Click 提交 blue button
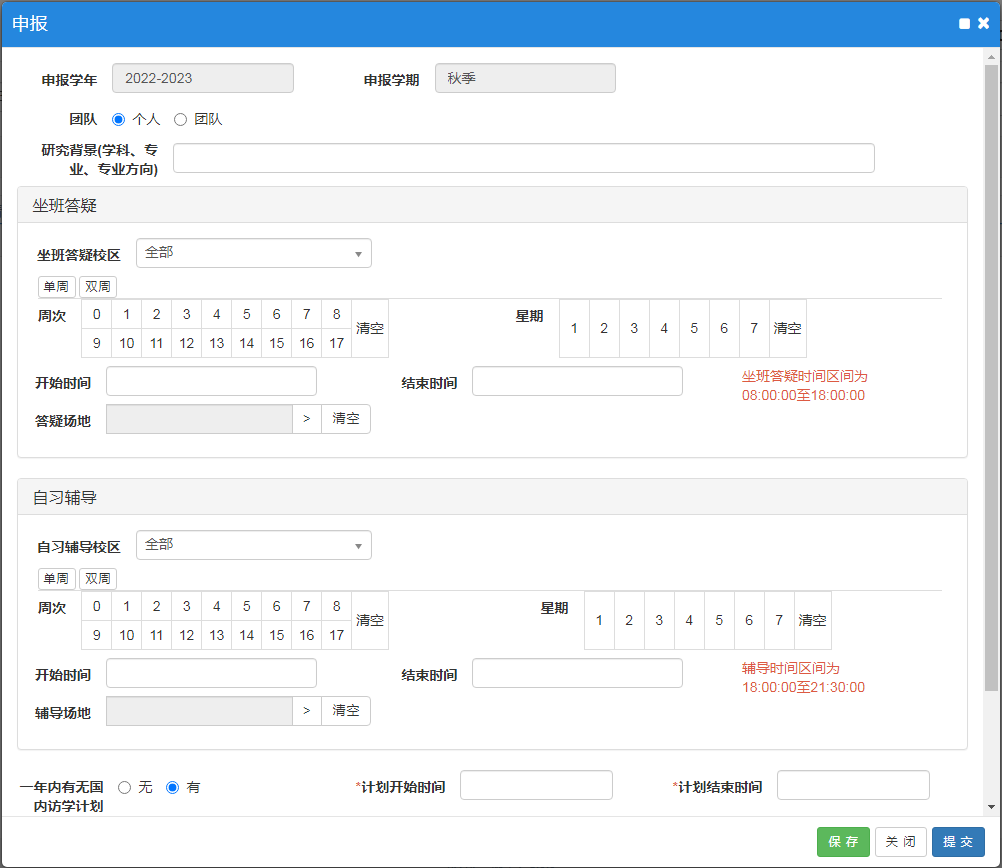1002x868 pixels. (958, 842)
